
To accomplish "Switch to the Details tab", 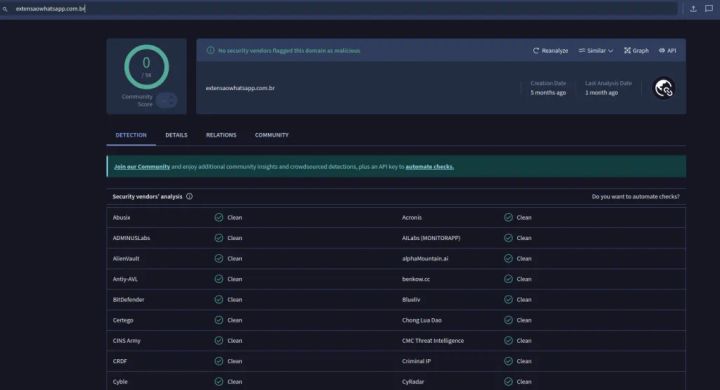I will pos(176,135).
